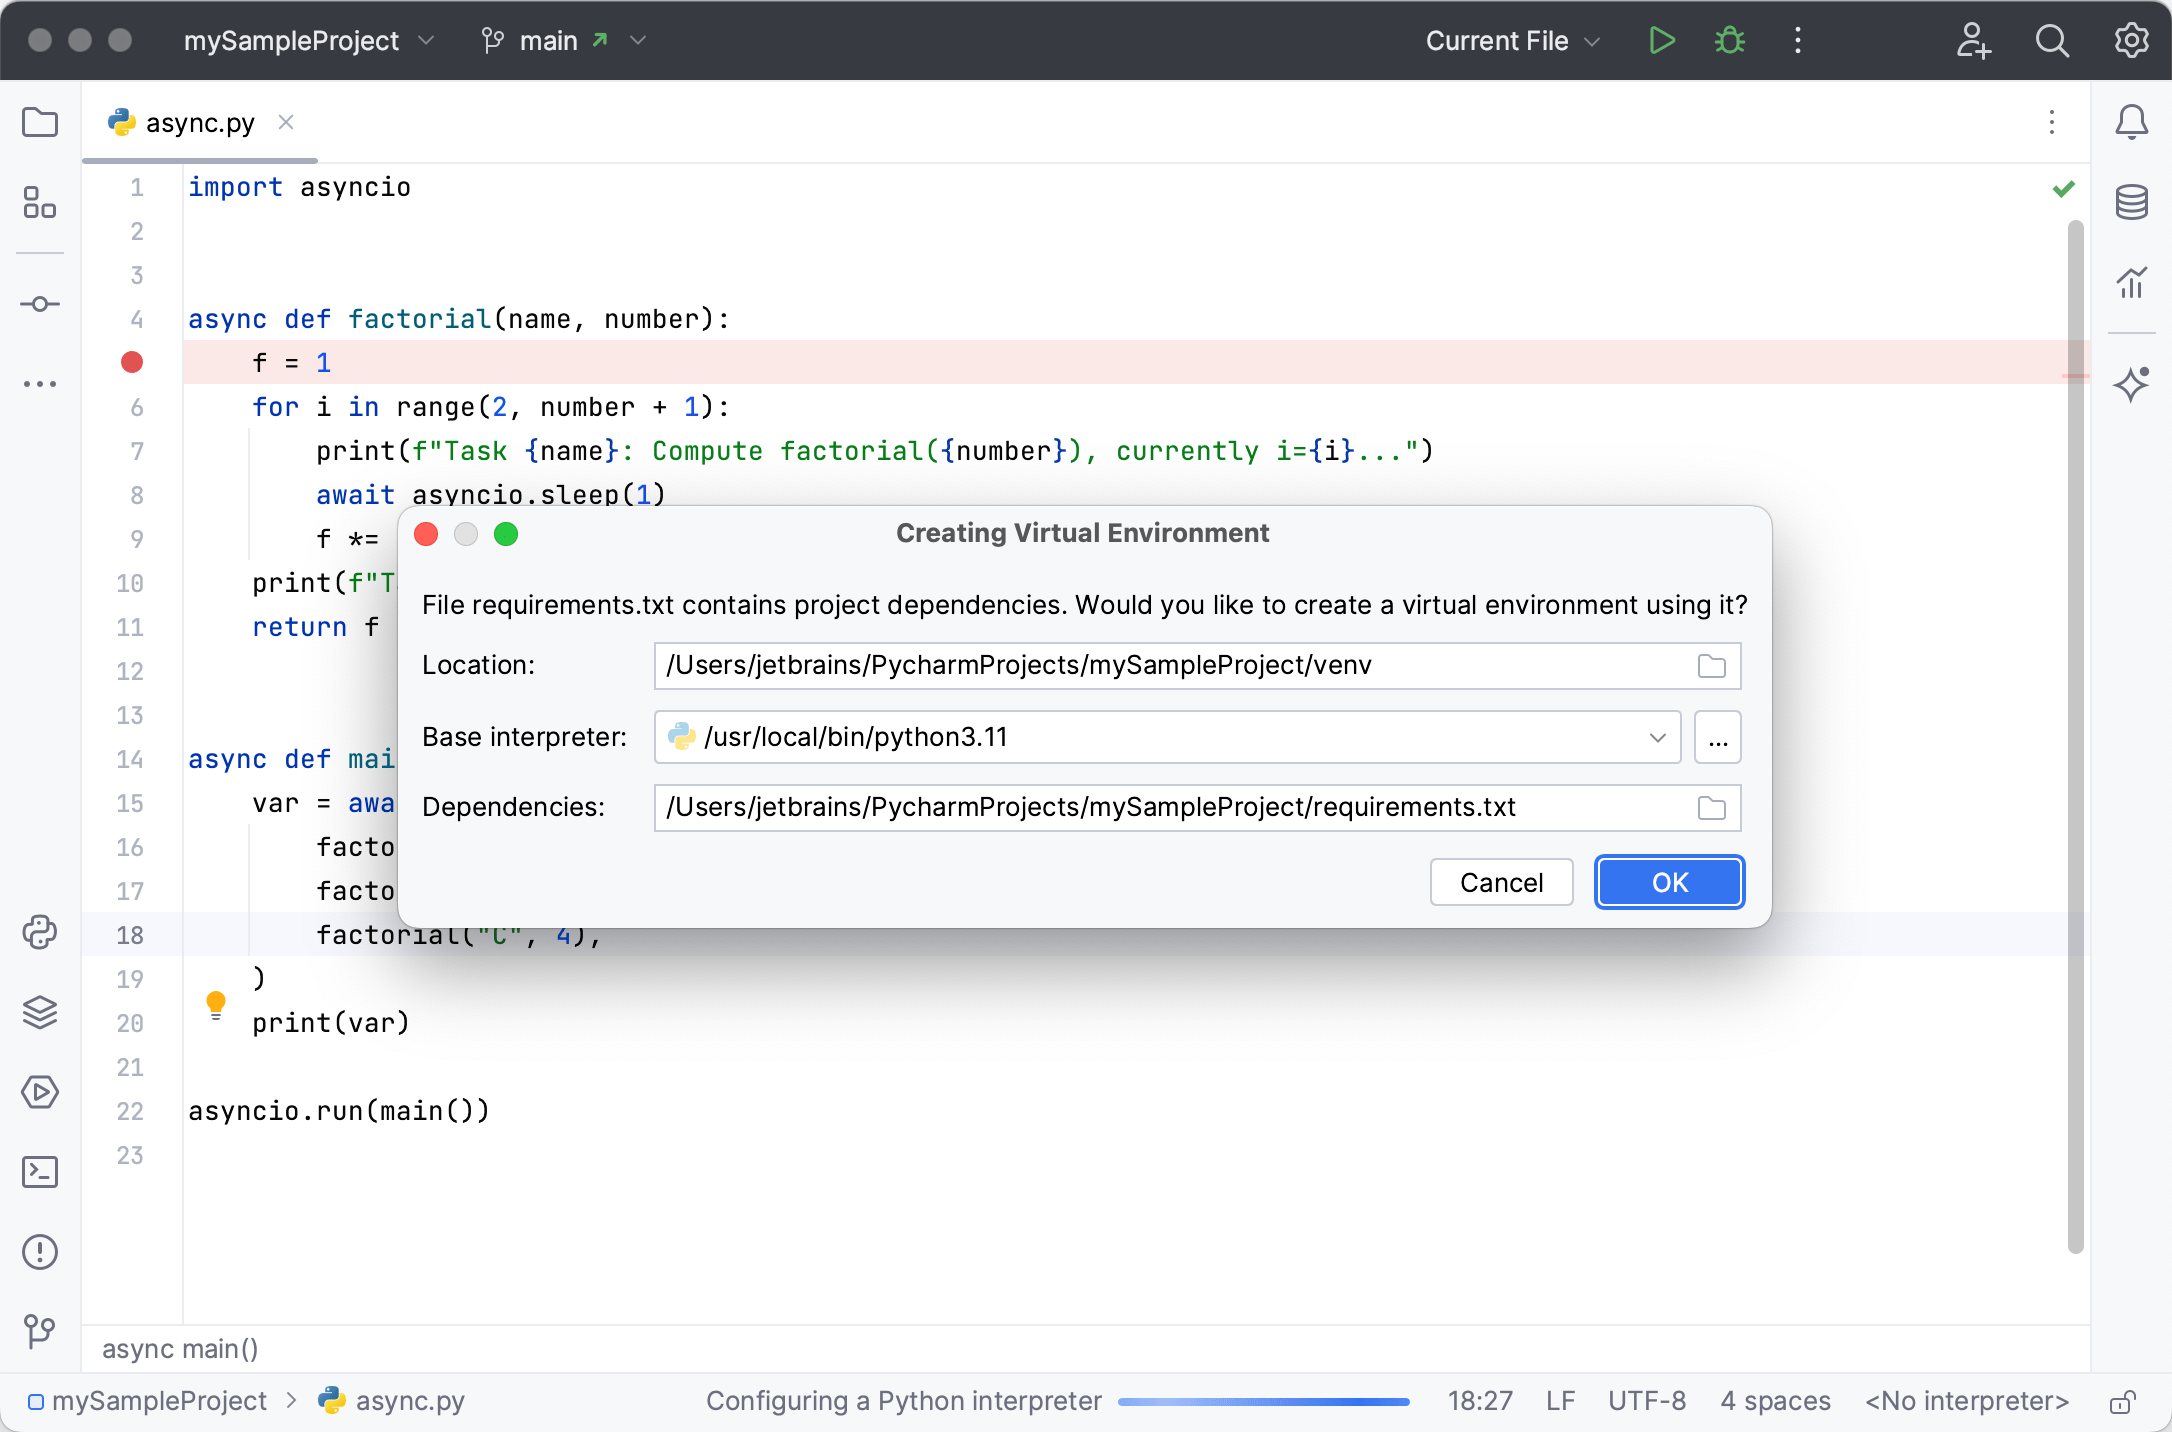Open the Problems tool window
Image resolution: width=2172 pixels, height=1432 pixels.
coord(40,1253)
